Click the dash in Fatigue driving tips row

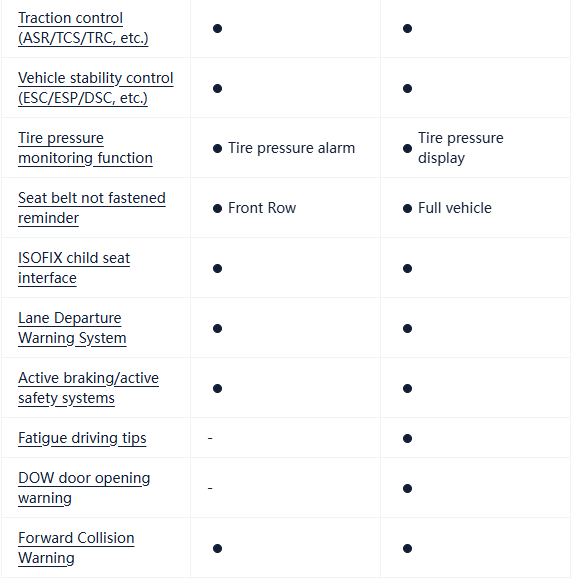tap(210, 438)
